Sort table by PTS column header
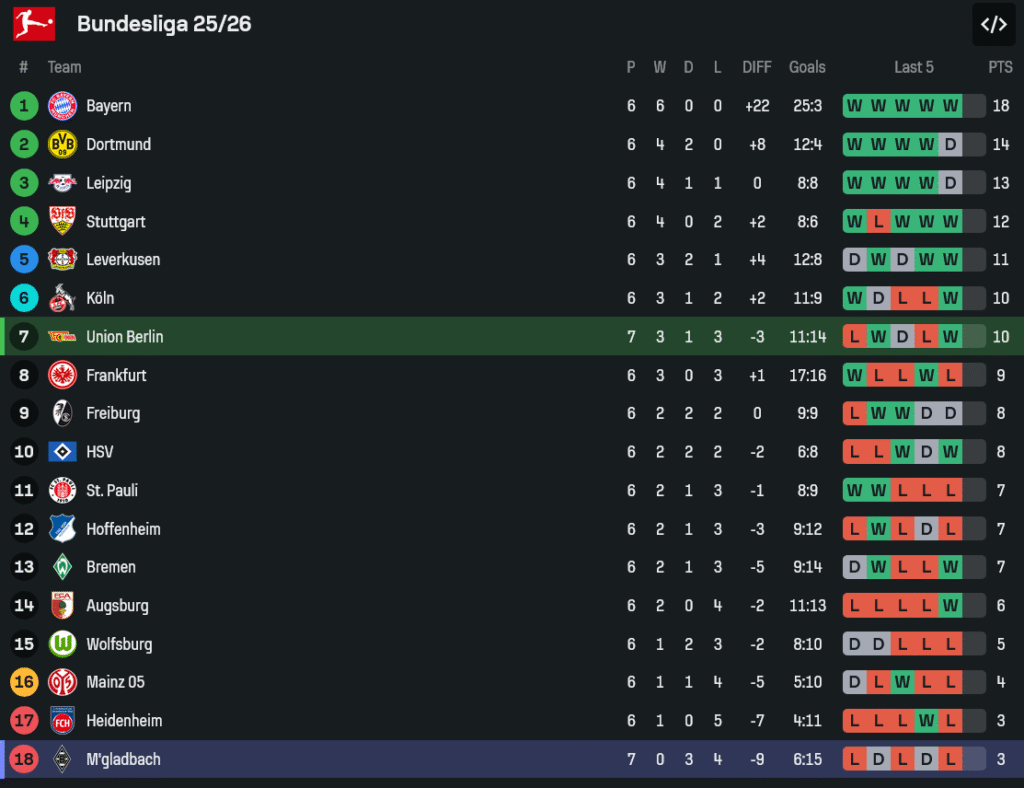 tap(1000, 67)
